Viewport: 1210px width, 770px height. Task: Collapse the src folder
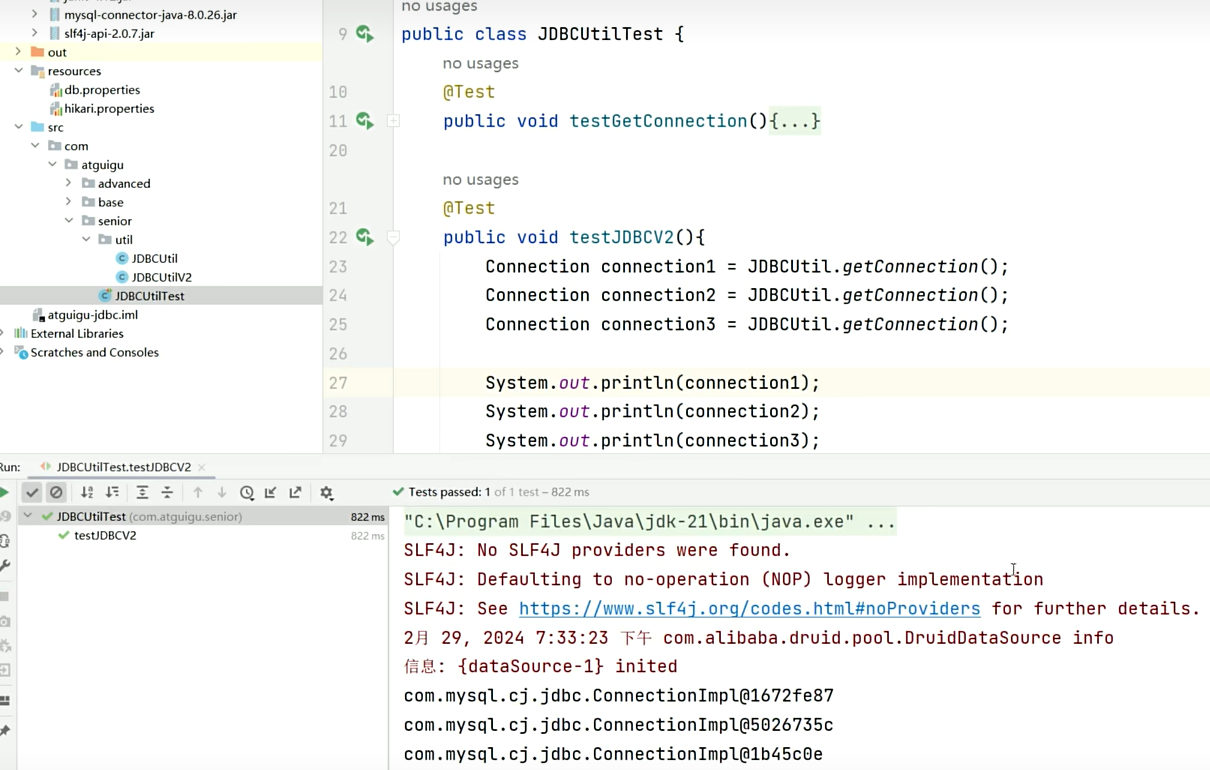[x=18, y=127]
